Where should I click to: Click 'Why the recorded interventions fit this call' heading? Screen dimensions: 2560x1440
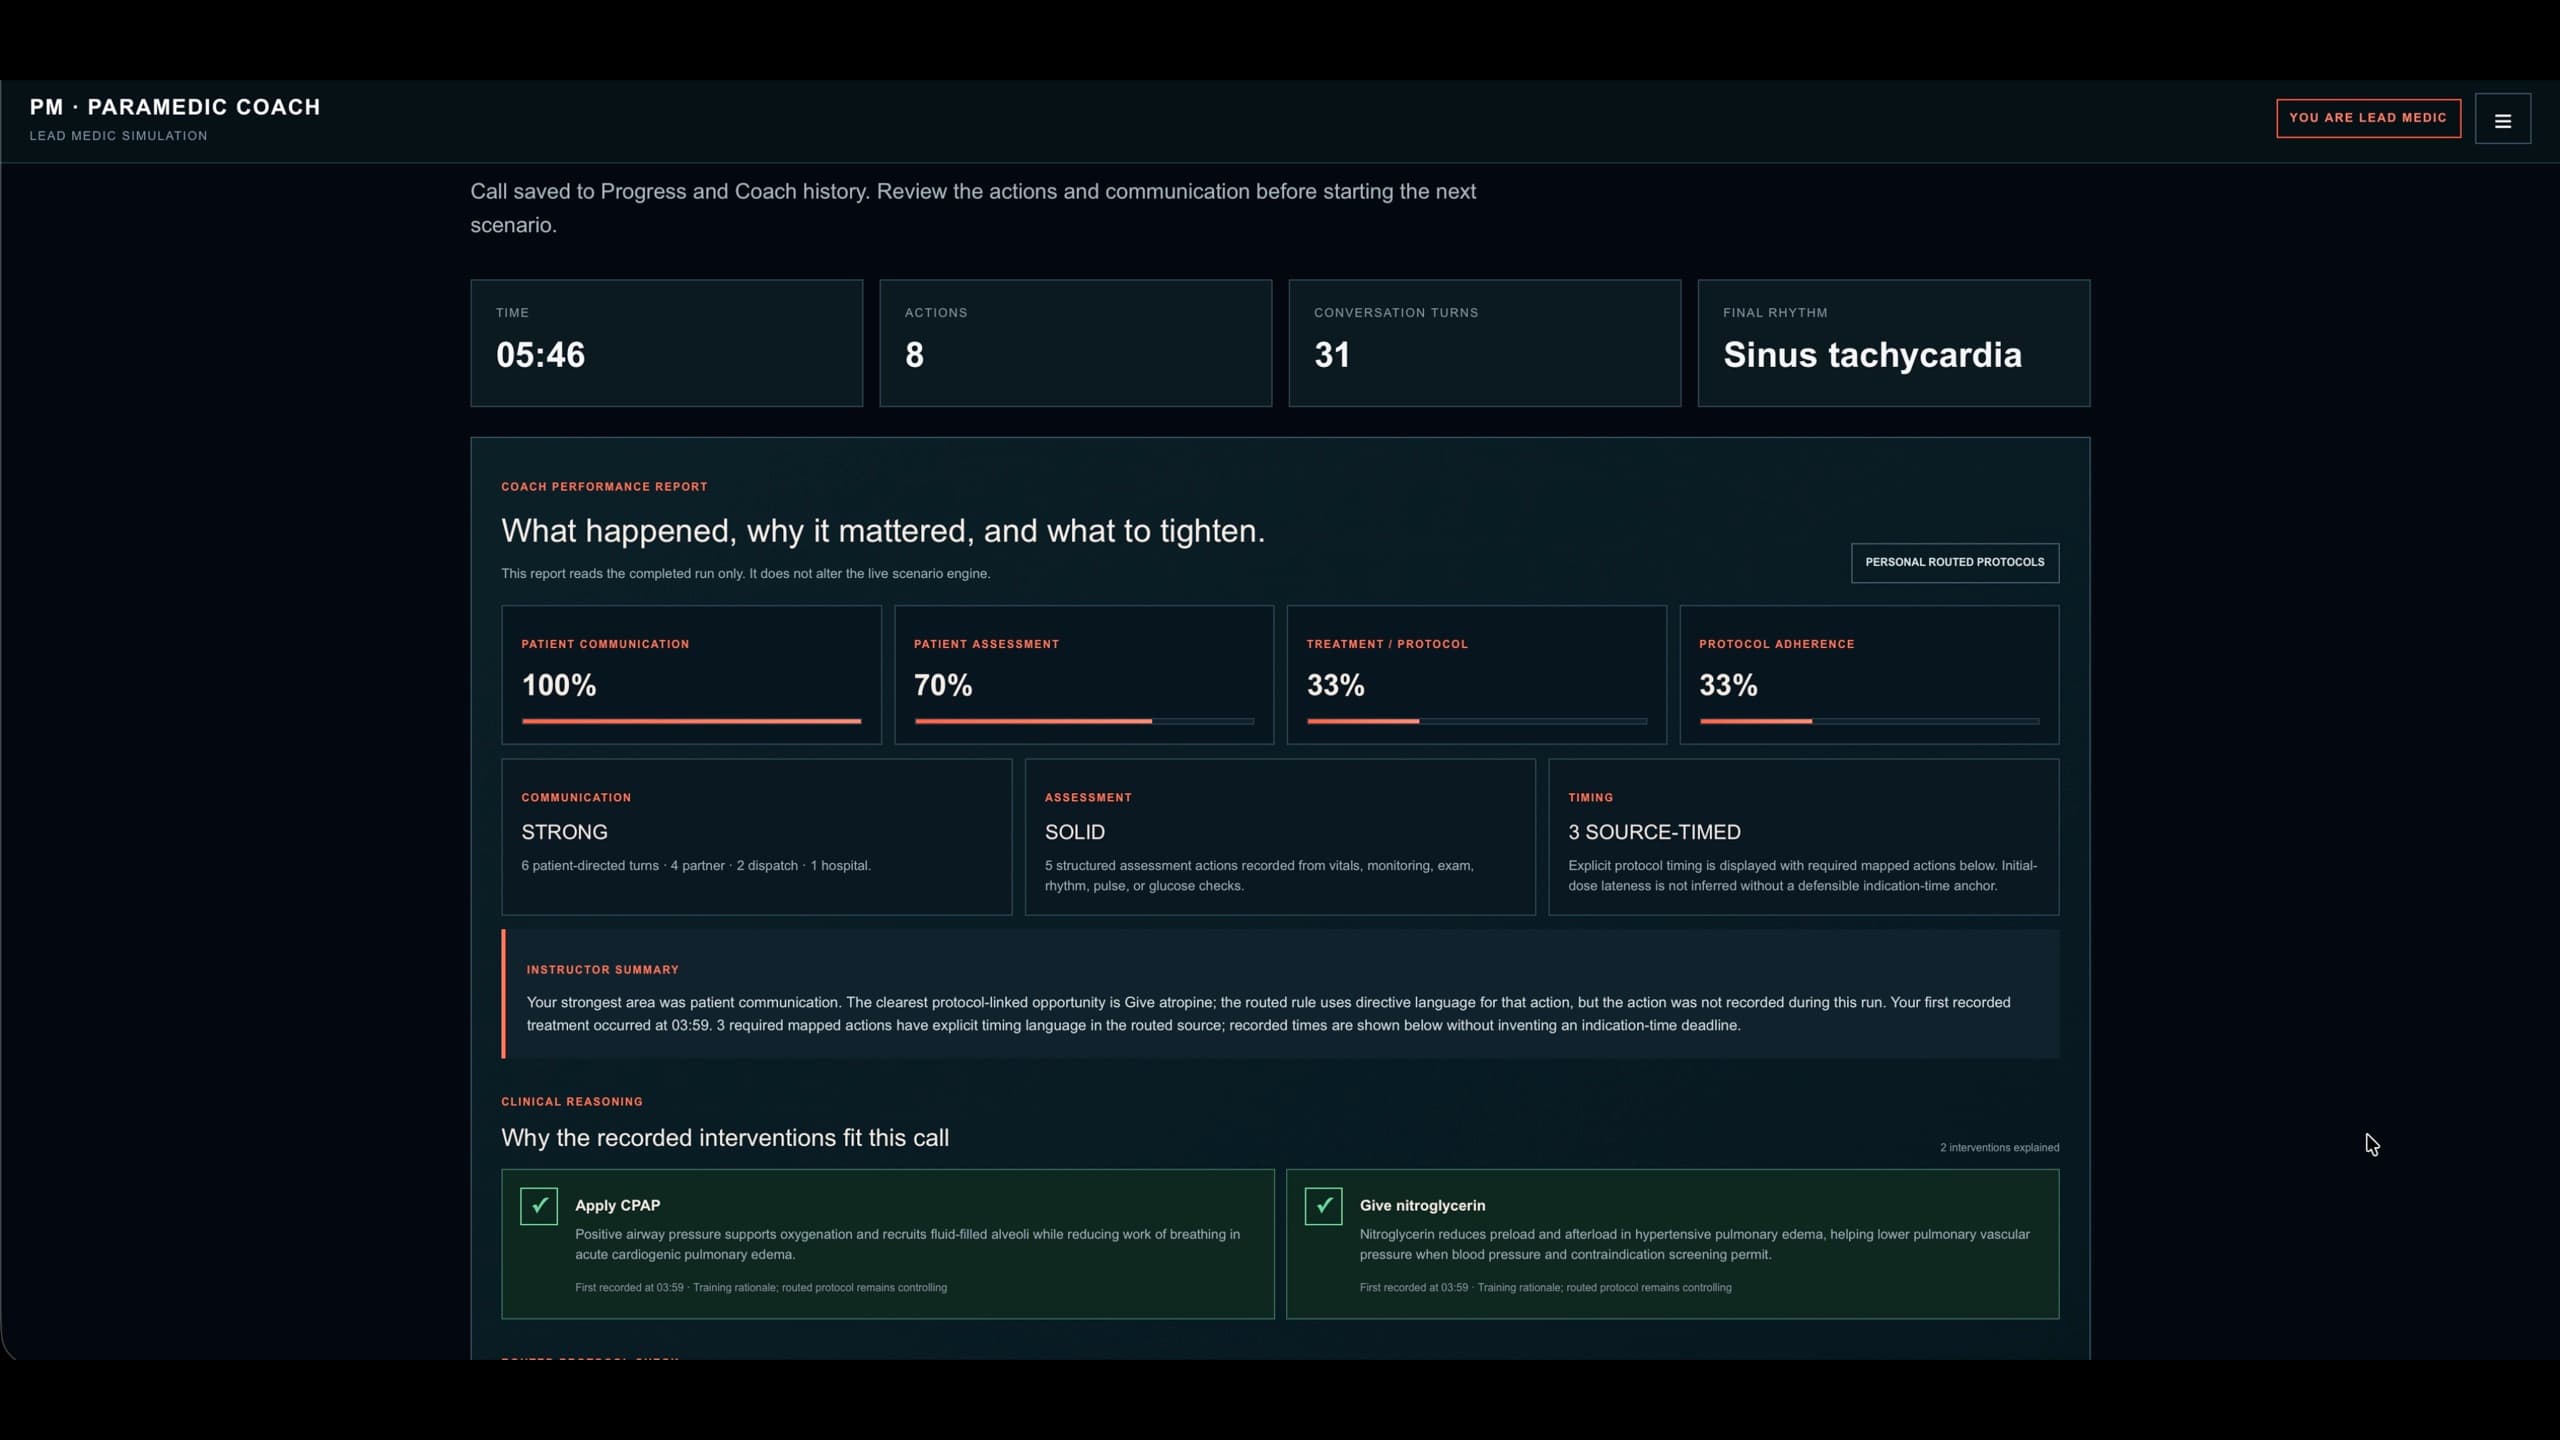tap(725, 1138)
